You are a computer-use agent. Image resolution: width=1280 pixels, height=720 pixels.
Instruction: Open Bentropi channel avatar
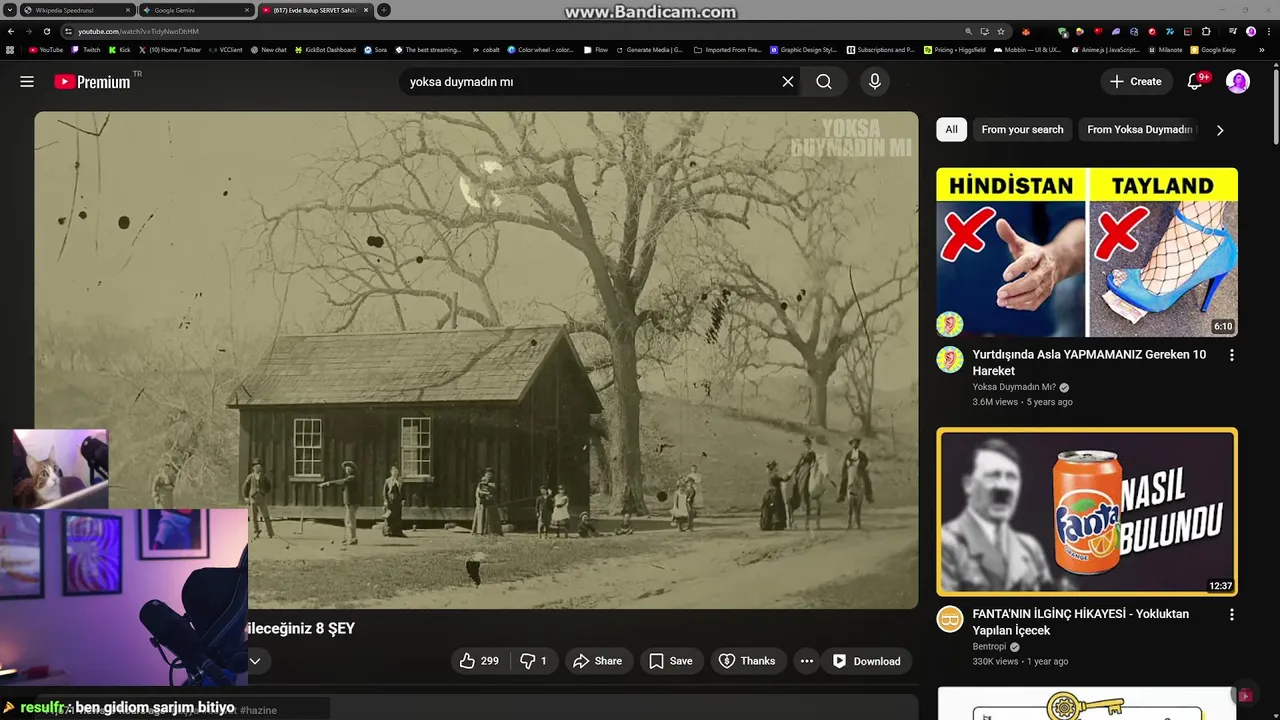(950, 619)
